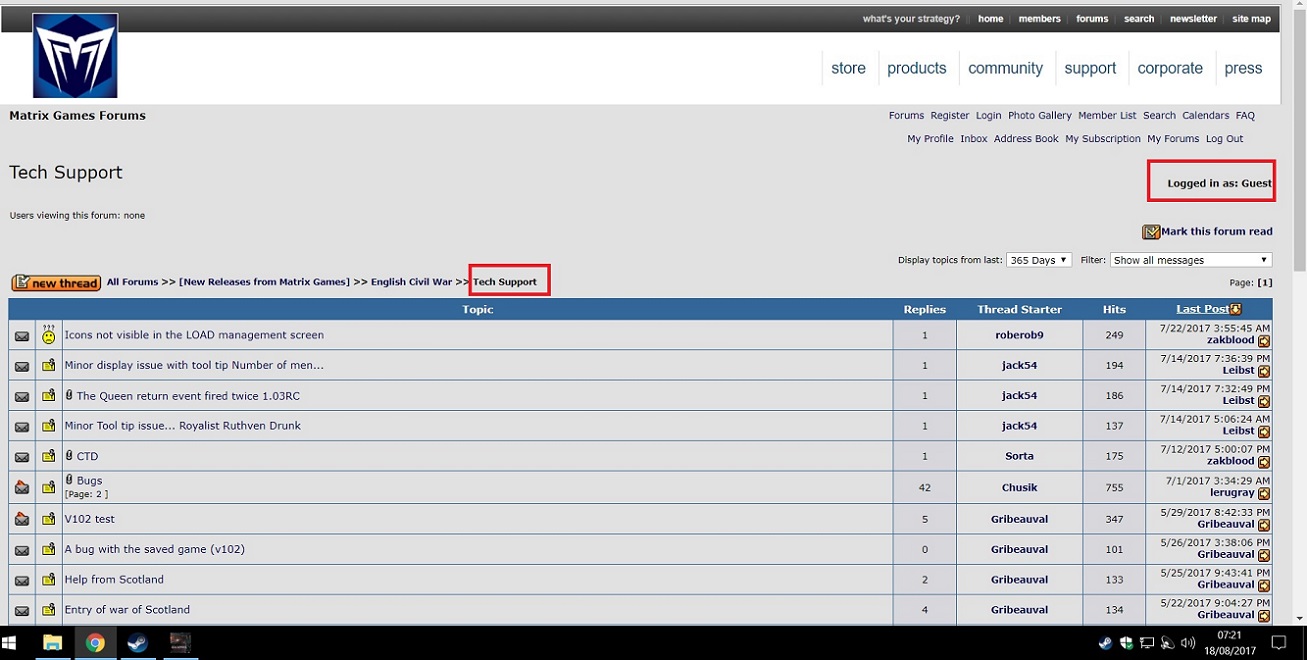Viewport: 1307px width, 660px height.
Task: Click the hot-thread envelope icon for Bugs
Action: [x=22, y=488]
